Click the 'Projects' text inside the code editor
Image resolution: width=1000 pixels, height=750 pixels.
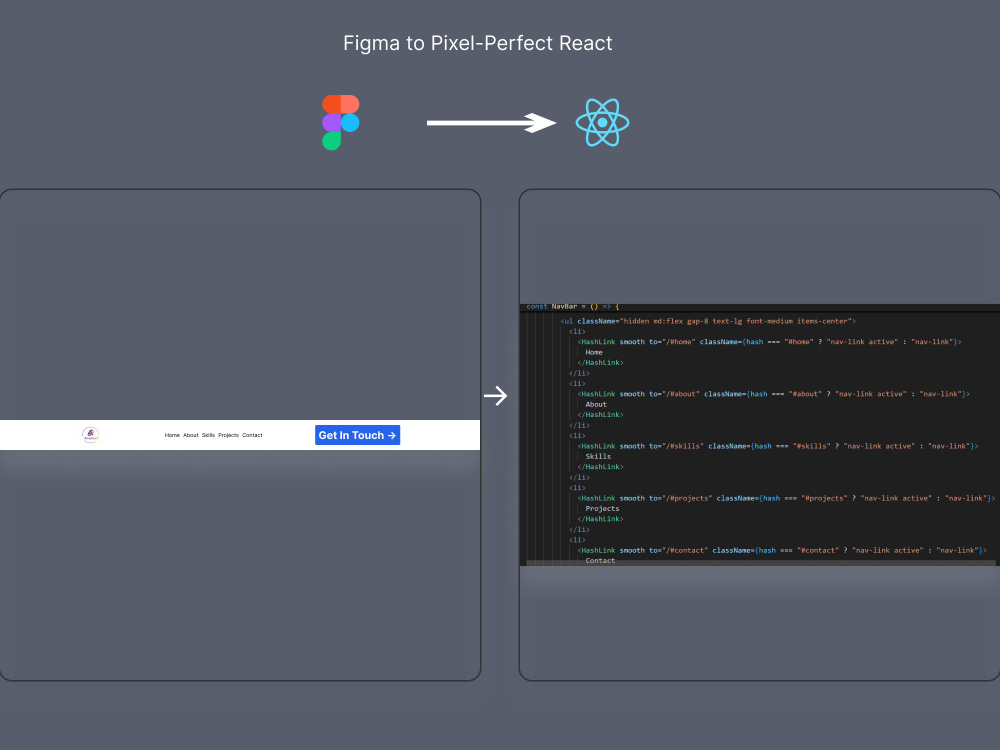(602, 509)
